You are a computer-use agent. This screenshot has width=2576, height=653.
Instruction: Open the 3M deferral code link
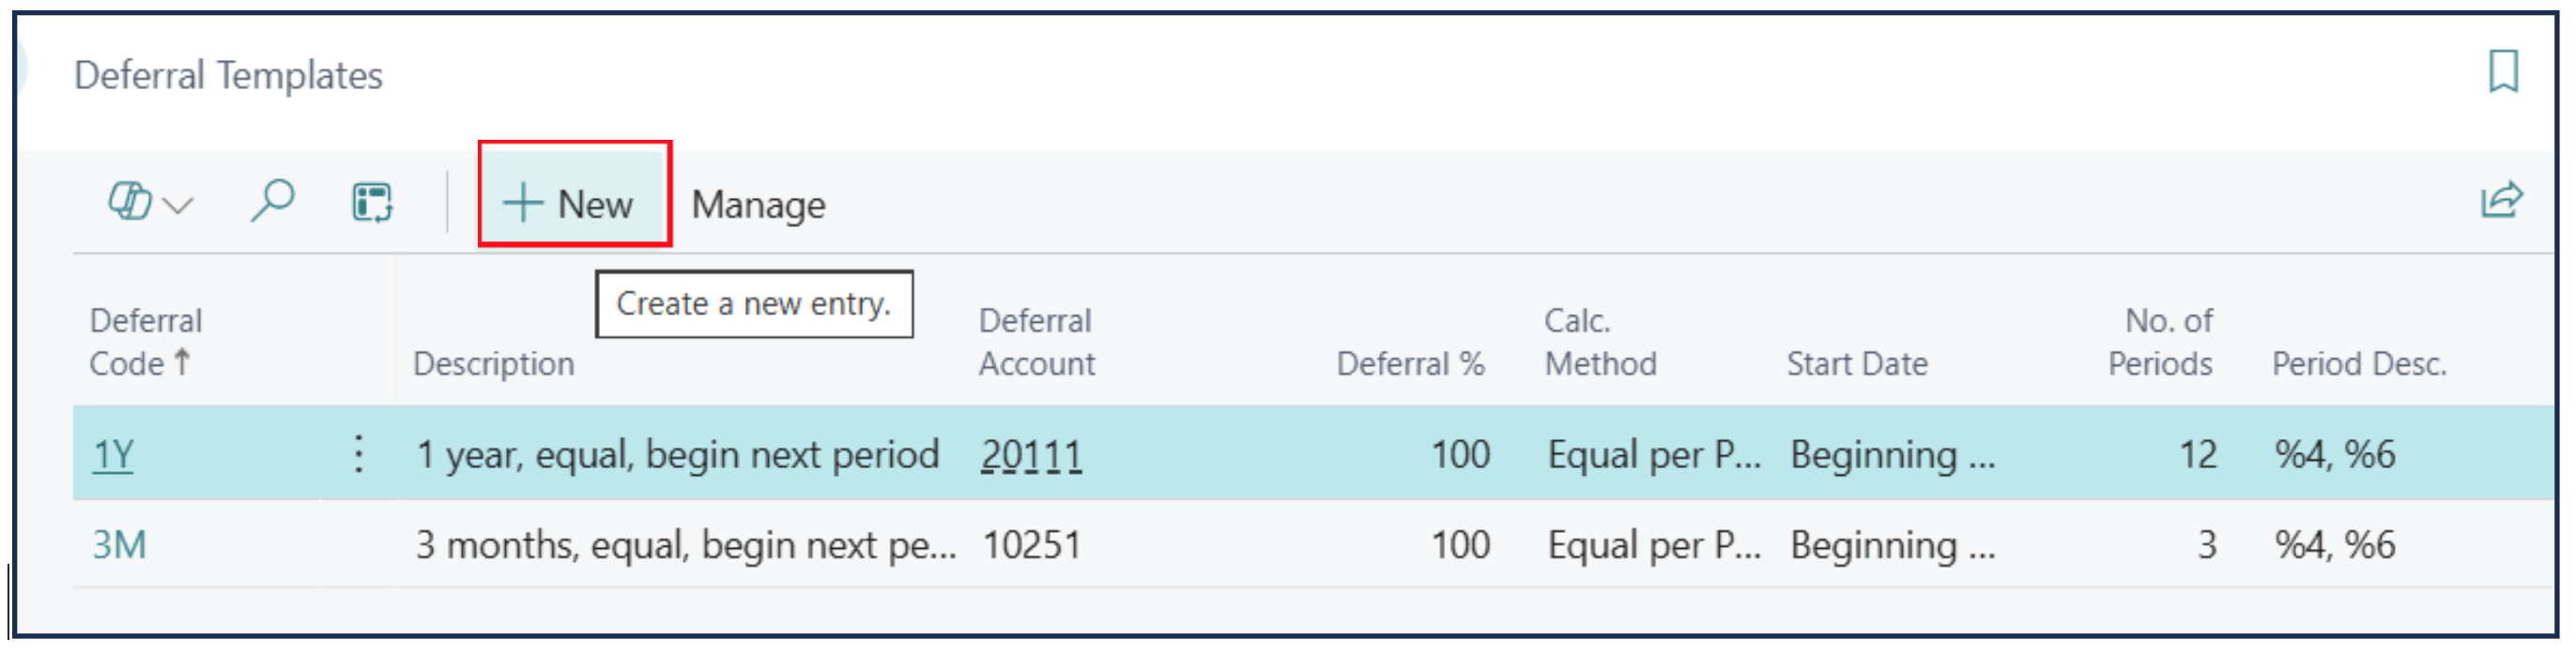pos(119,545)
